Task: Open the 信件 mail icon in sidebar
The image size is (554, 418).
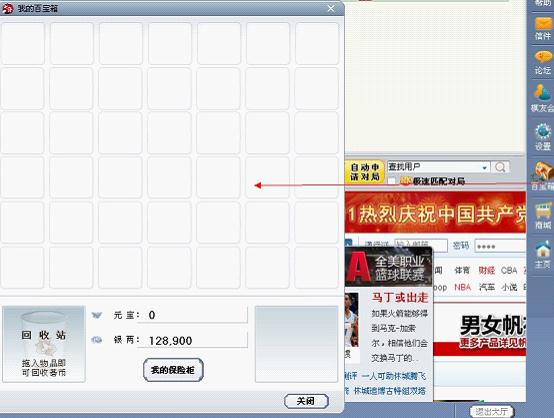Action: (543, 28)
